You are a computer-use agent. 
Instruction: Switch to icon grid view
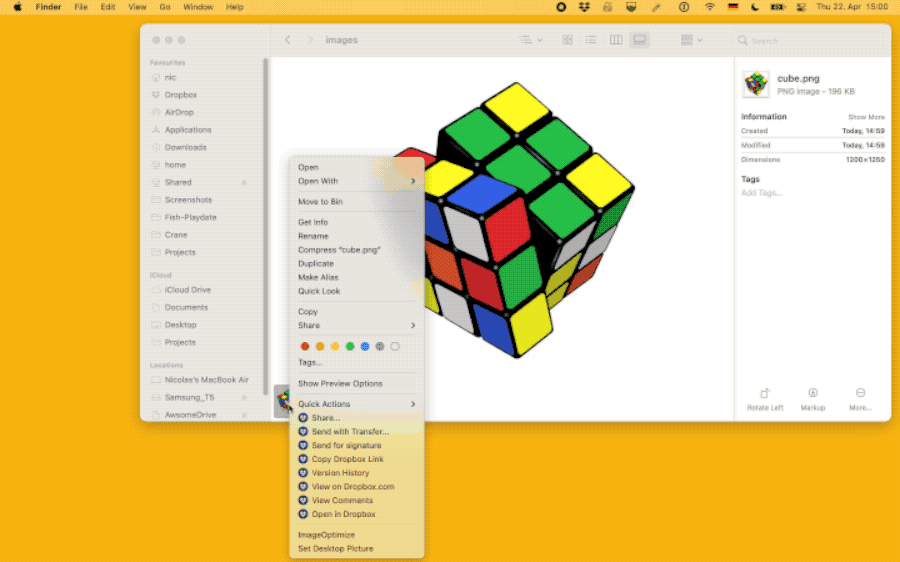pyautogui.click(x=567, y=40)
